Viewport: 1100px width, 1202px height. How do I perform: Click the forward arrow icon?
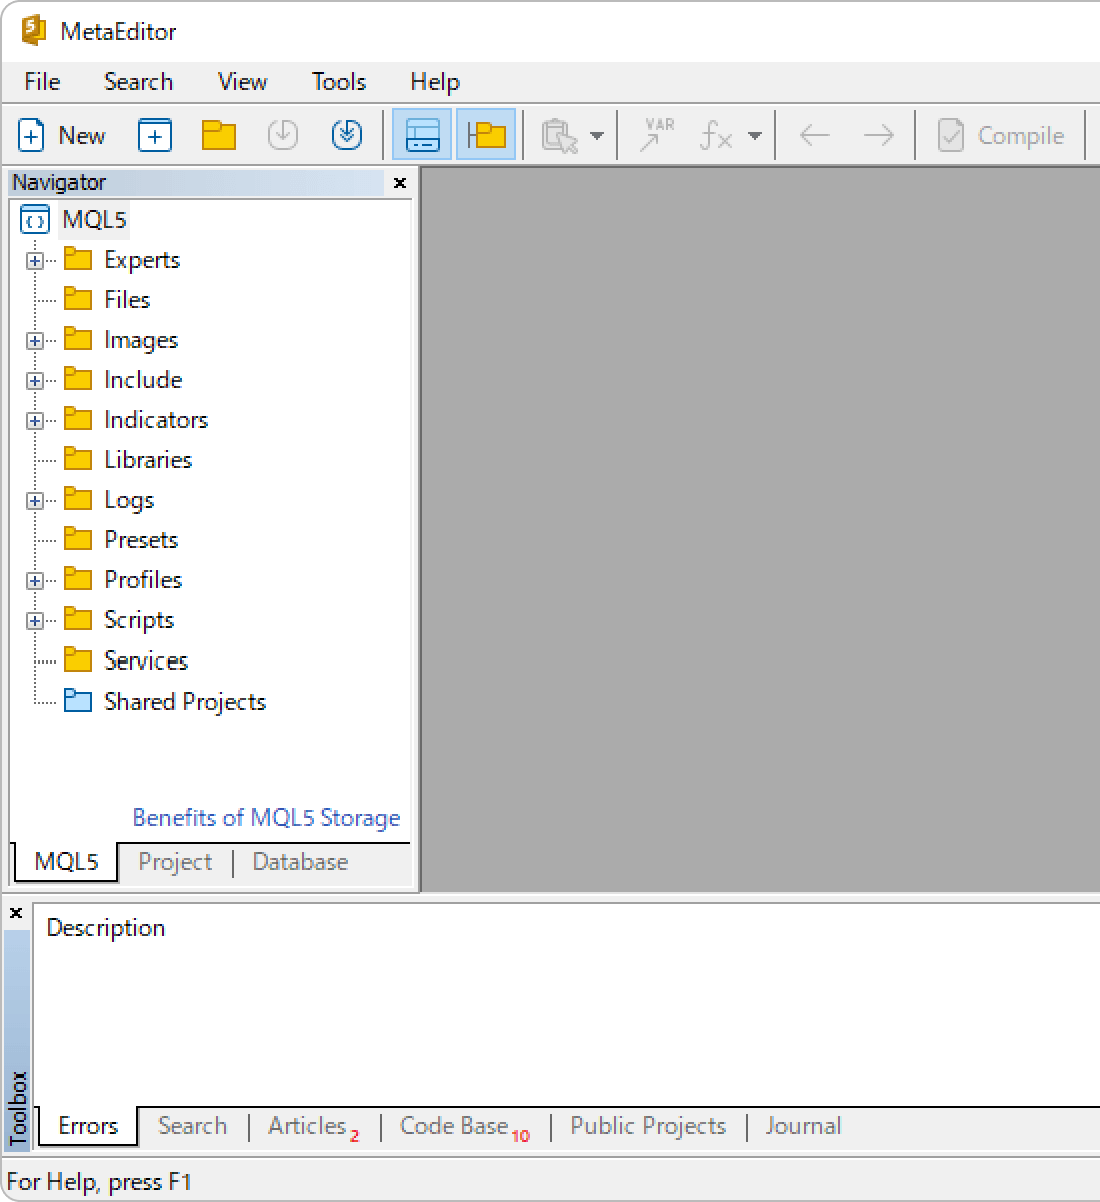click(x=878, y=135)
